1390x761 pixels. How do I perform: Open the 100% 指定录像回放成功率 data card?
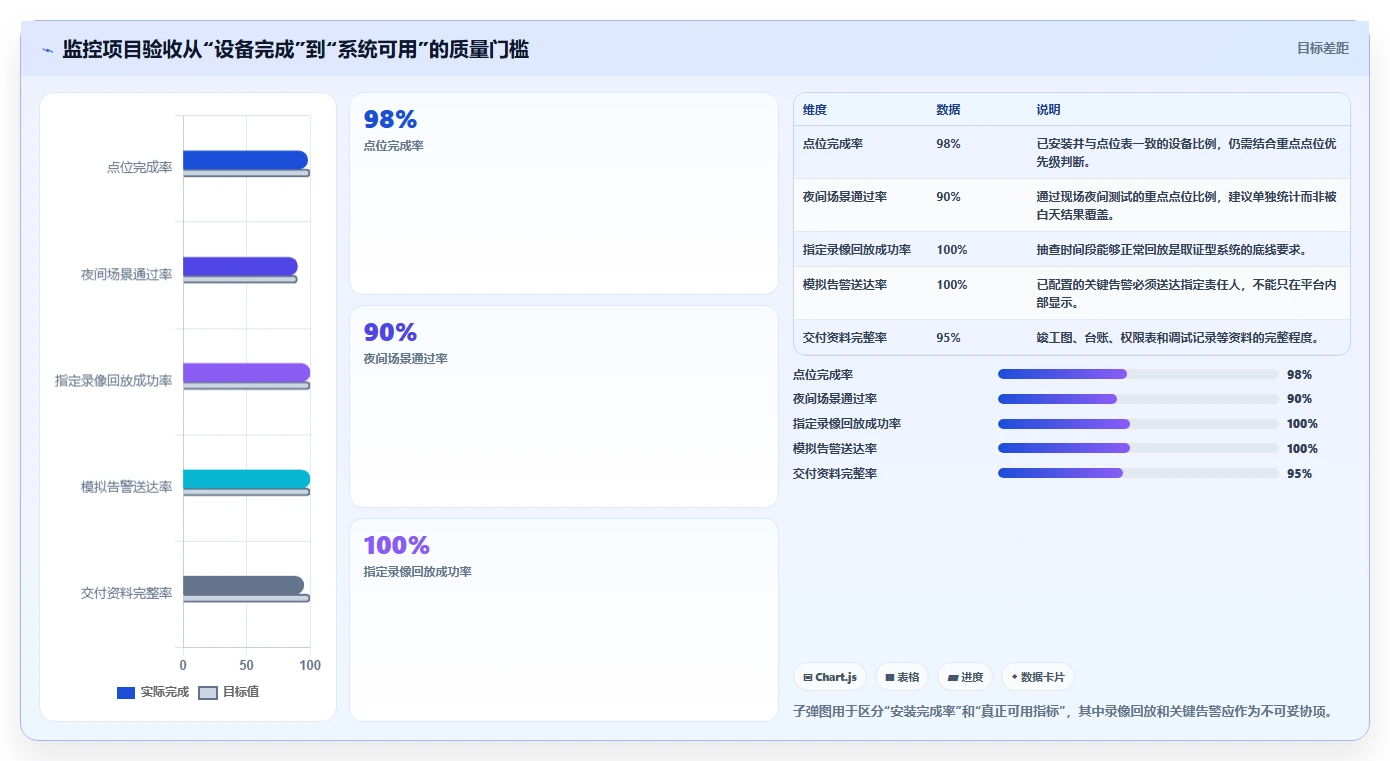coord(563,619)
